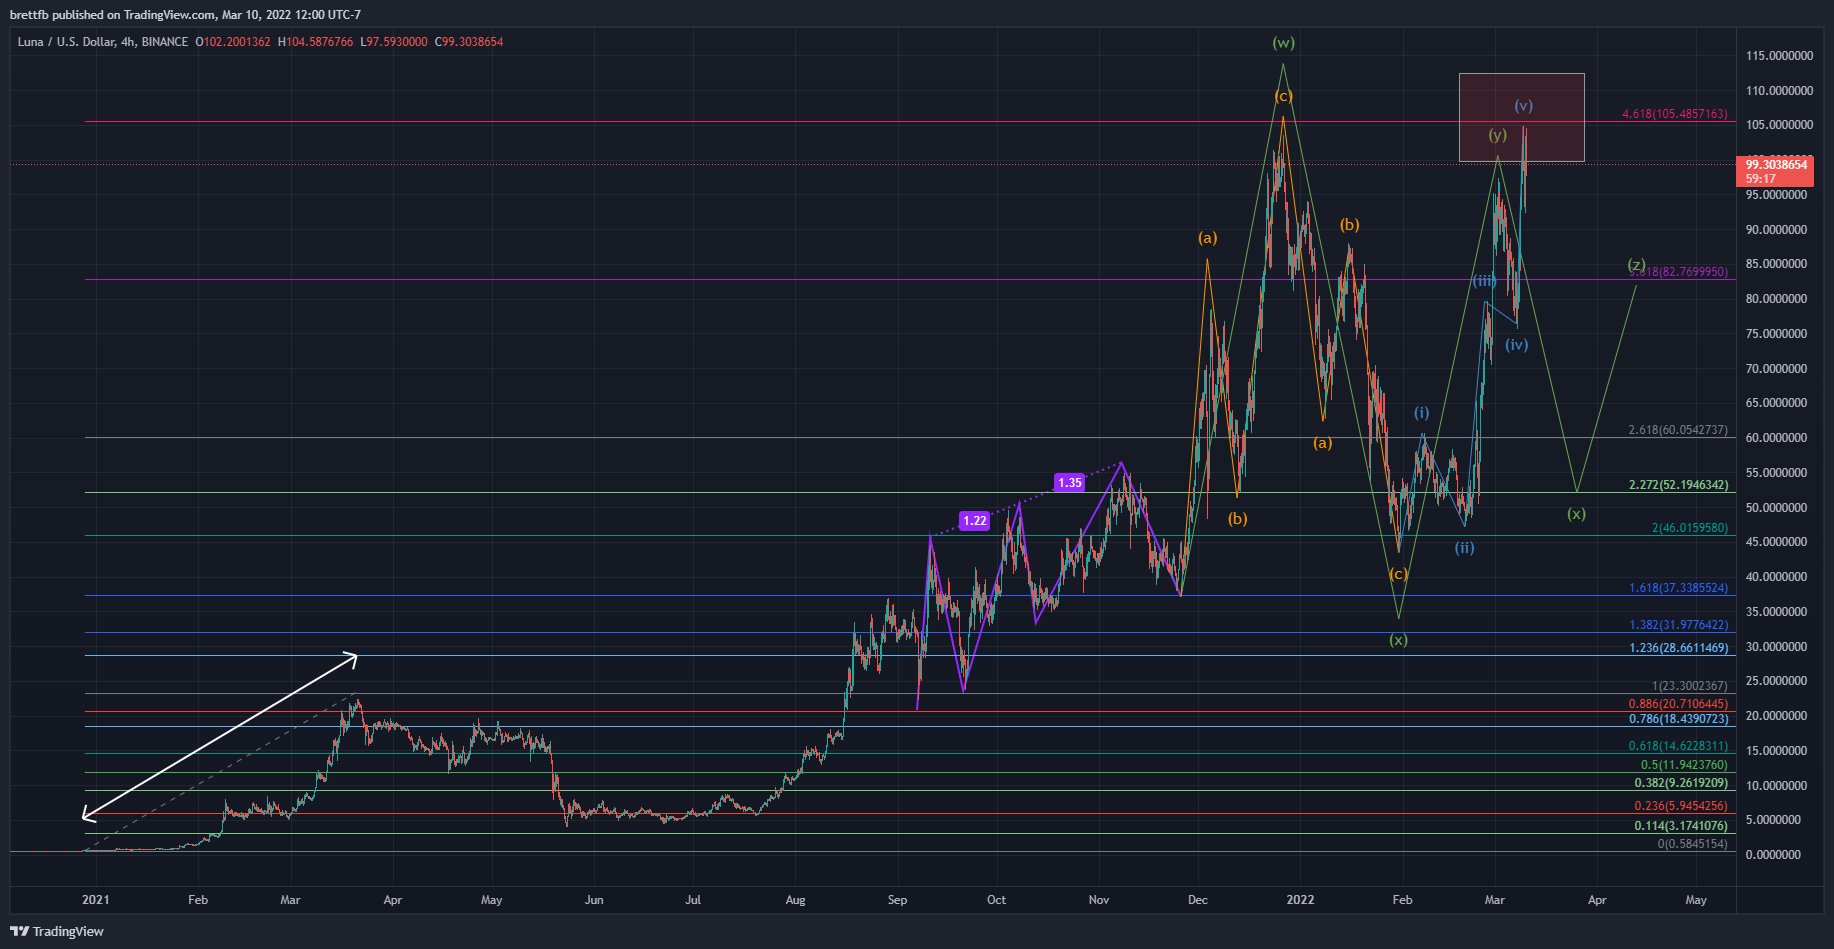Click the Fibonacci label 0.886(20.7106445)

tap(1678, 704)
